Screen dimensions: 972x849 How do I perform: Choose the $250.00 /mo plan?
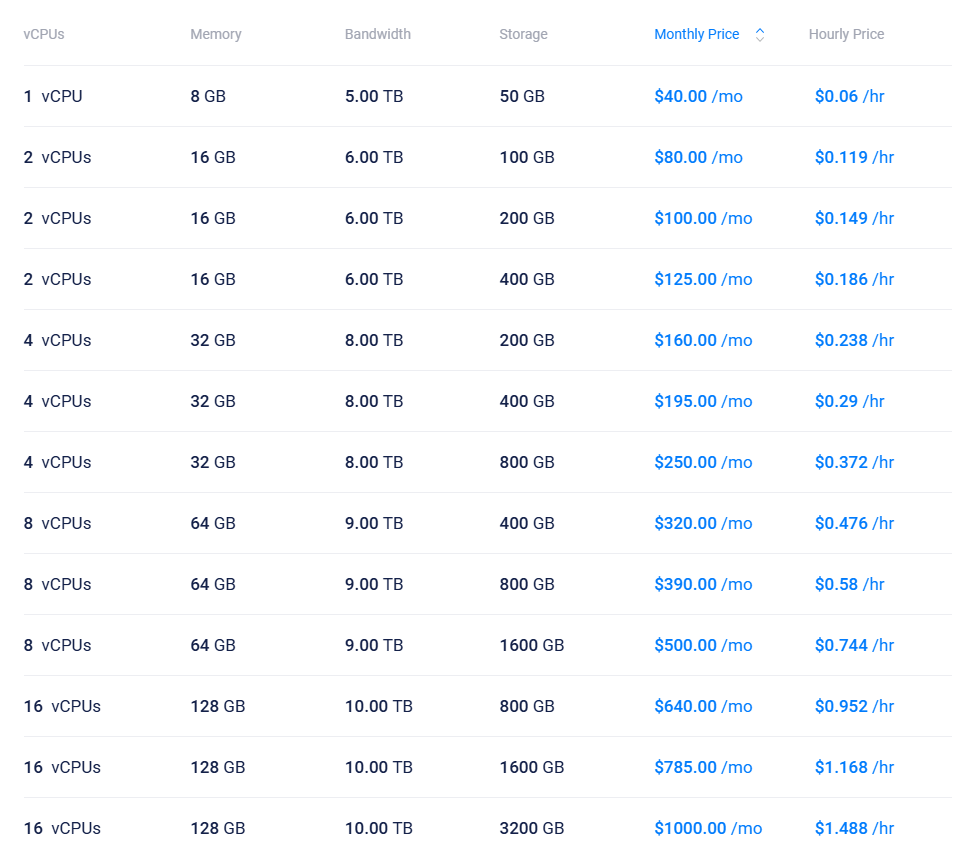pos(703,463)
